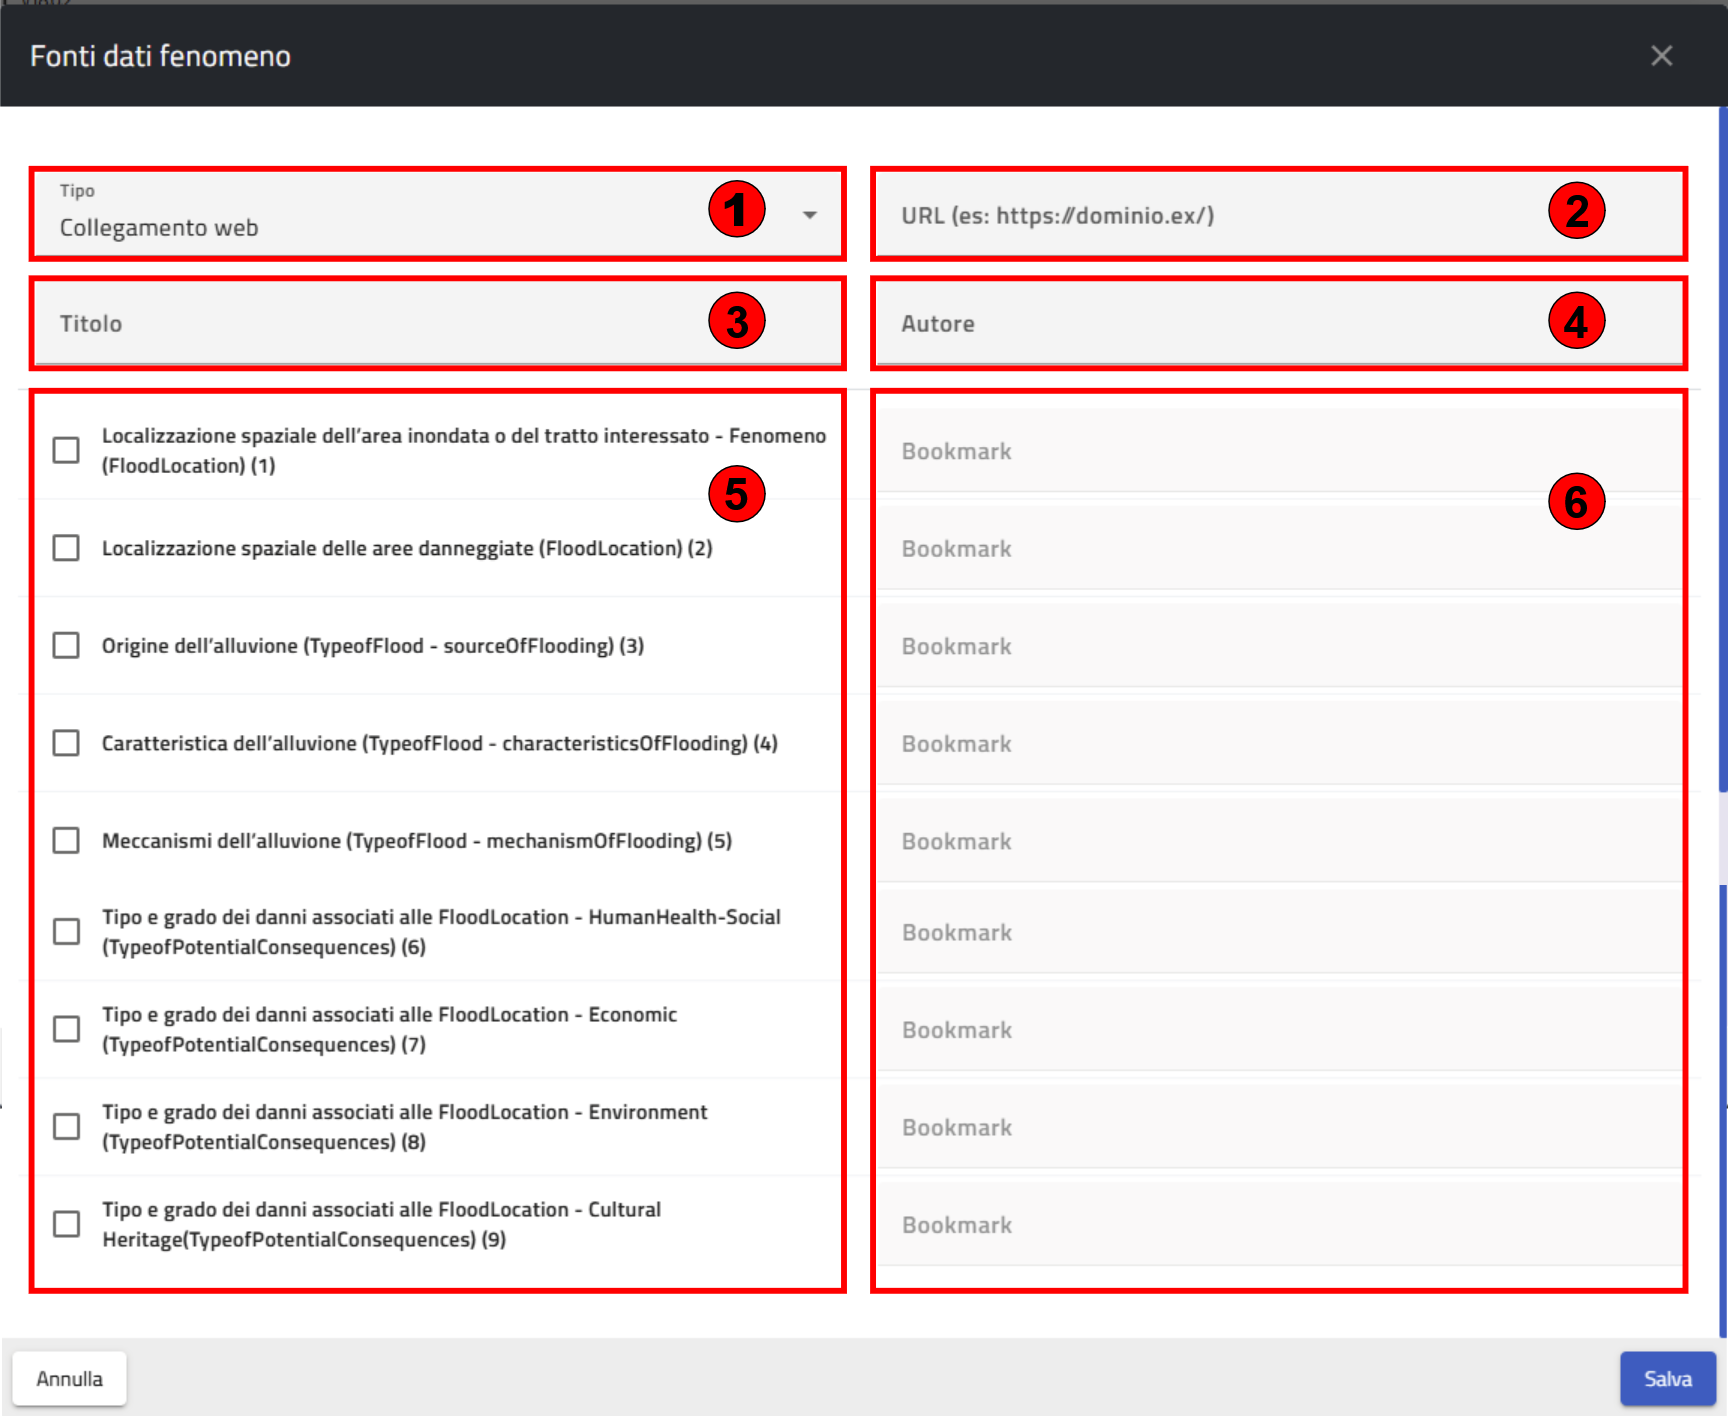The width and height of the screenshot is (1730, 1416).
Task: Tick Origine dell'alluvione sourceOfFlooding checkbox
Action: [66, 645]
